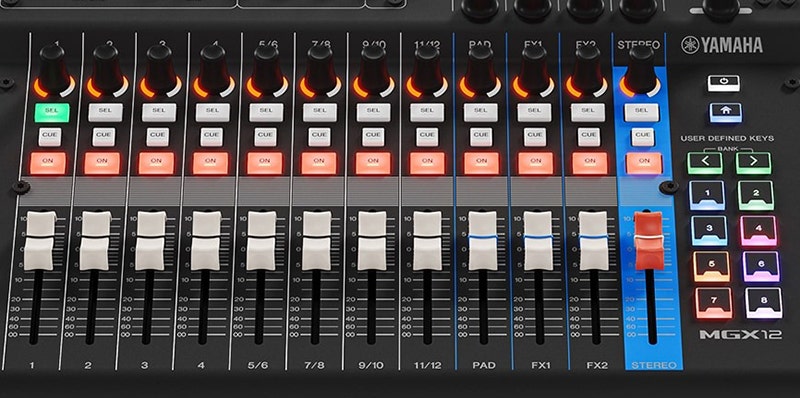
Task: Select channel 3 with SEL button
Action: pos(159,112)
